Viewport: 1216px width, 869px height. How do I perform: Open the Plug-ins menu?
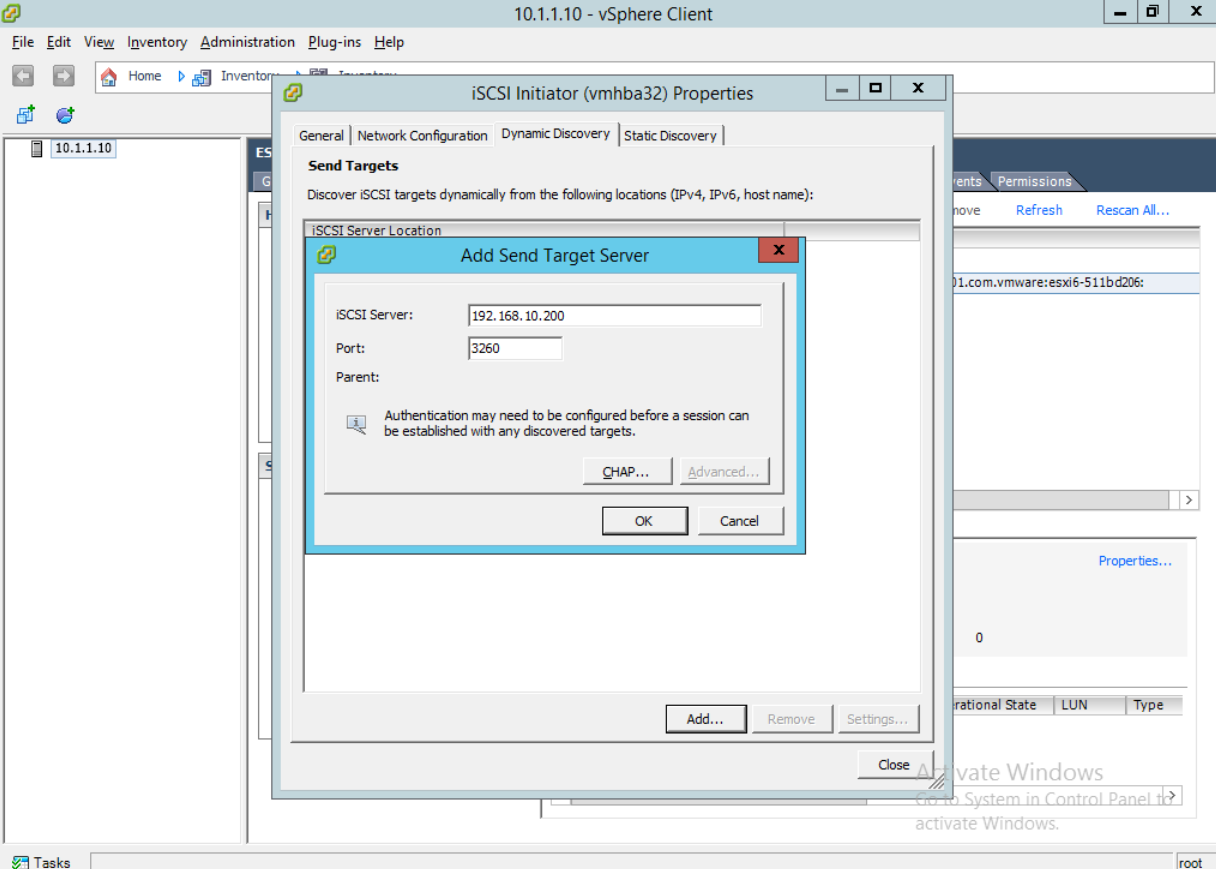[x=334, y=42]
